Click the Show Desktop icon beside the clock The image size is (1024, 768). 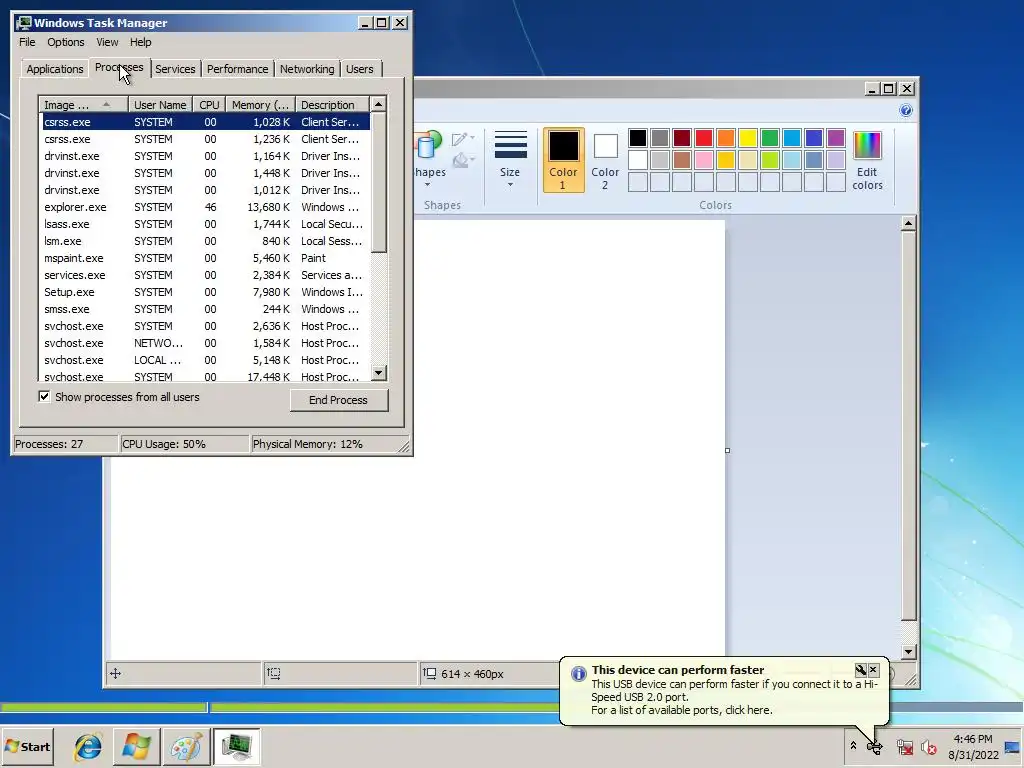tap(1012, 746)
